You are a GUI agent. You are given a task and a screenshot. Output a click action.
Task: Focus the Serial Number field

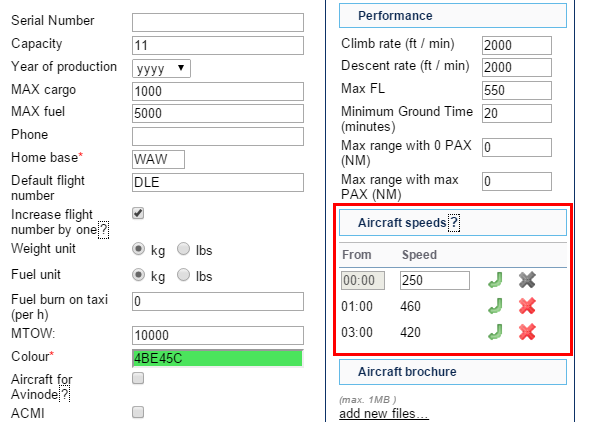point(217,23)
